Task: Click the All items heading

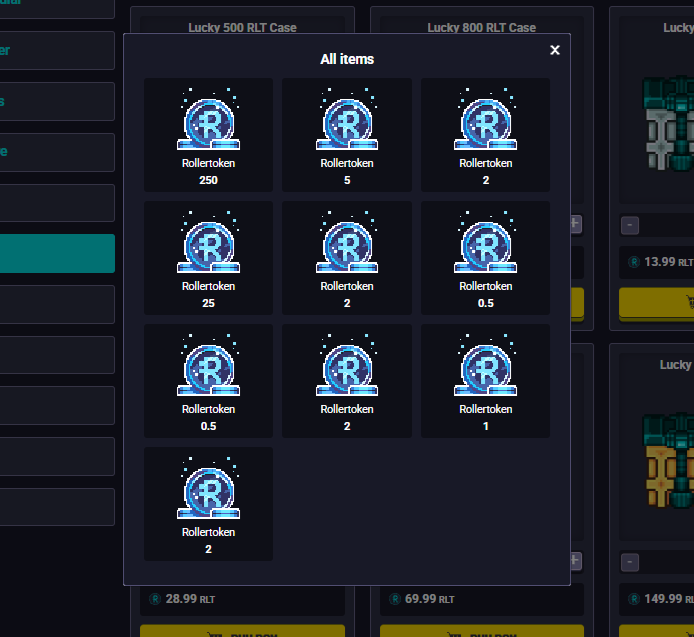Action: 347,59
